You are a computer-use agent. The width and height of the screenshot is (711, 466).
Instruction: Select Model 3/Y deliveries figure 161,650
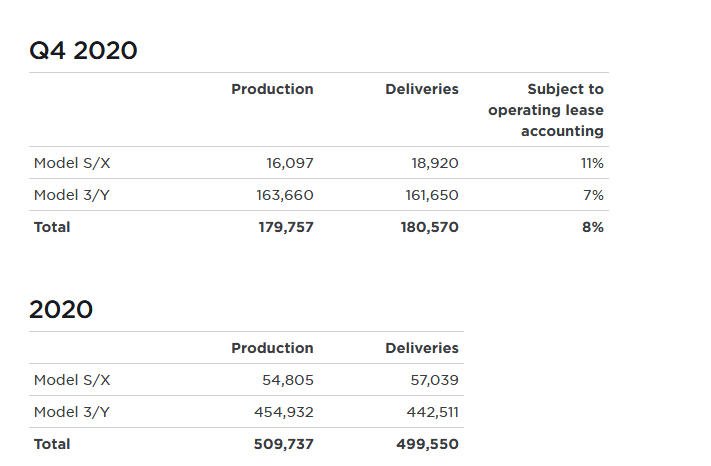[432, 195]
